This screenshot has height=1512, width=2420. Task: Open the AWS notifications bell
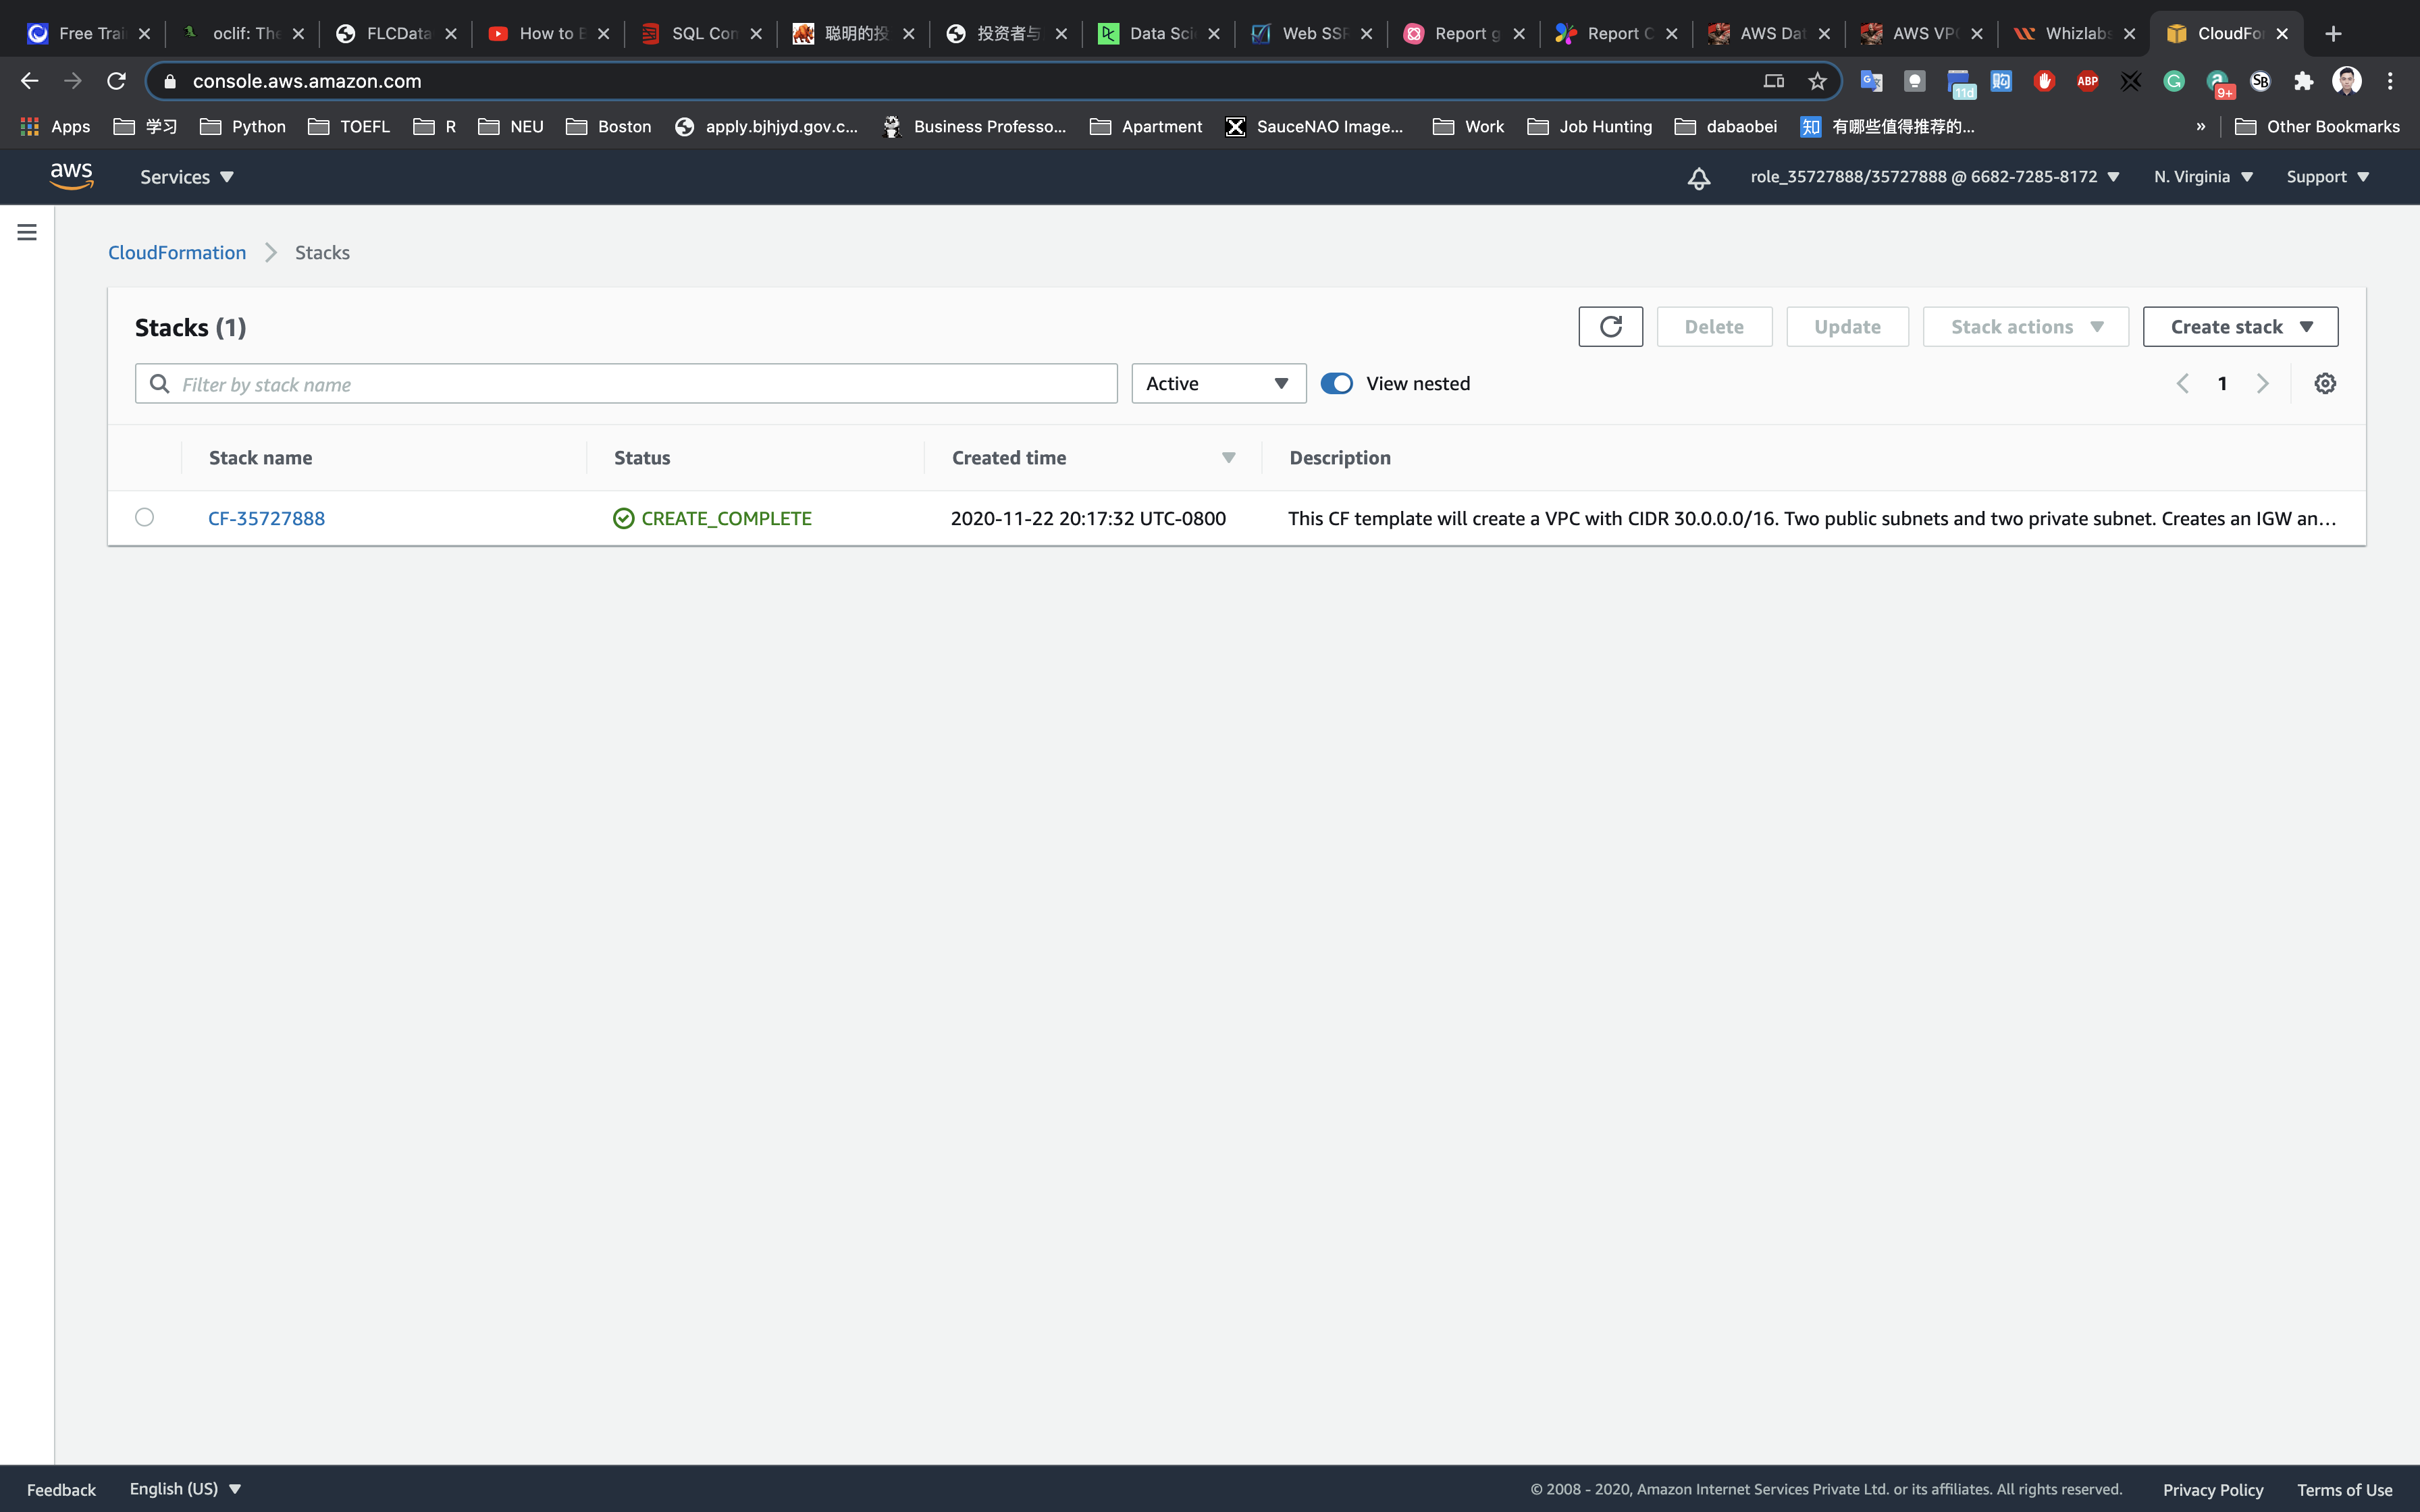click(1698, 178)
